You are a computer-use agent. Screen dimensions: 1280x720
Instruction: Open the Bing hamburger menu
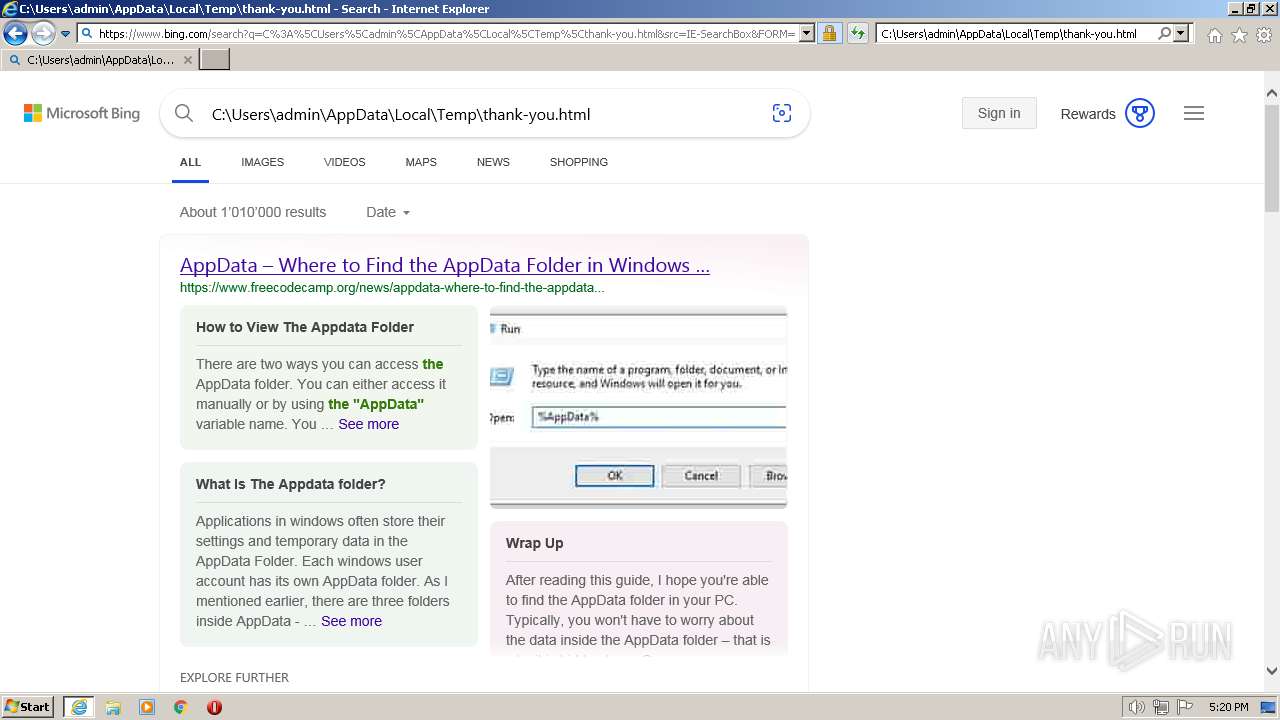[1194, 113]
